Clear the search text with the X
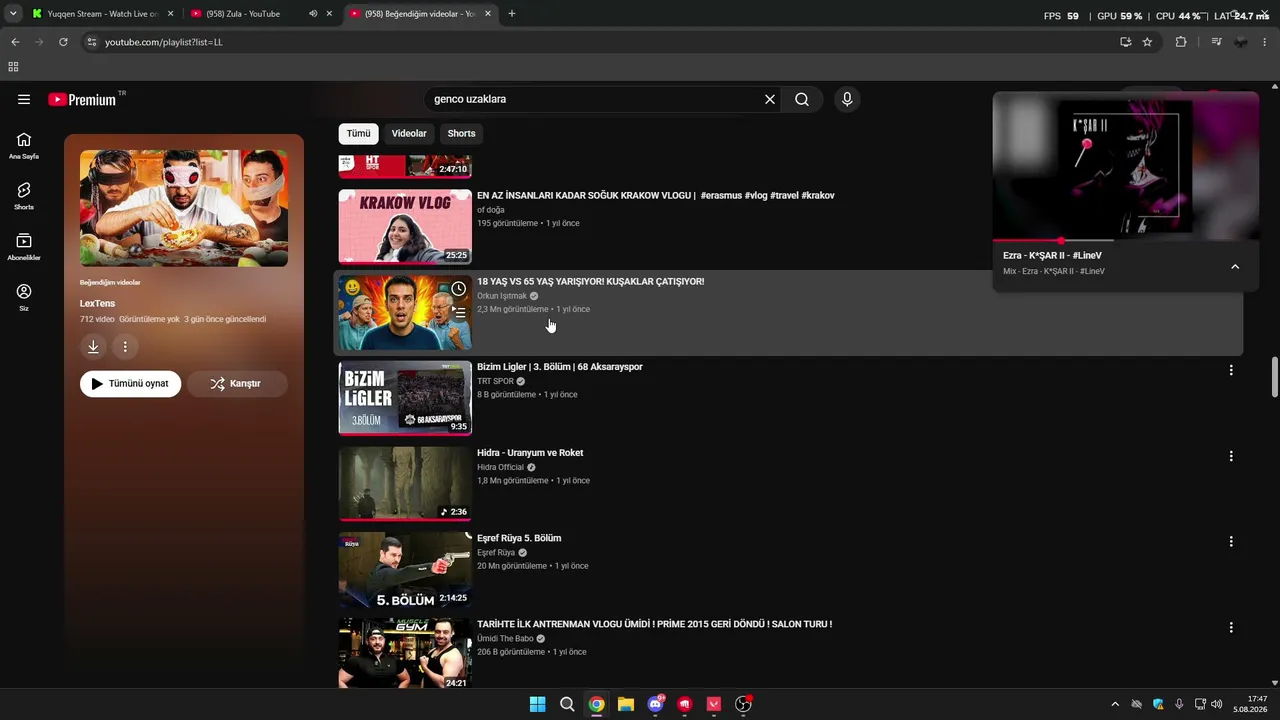 point(770,99)
